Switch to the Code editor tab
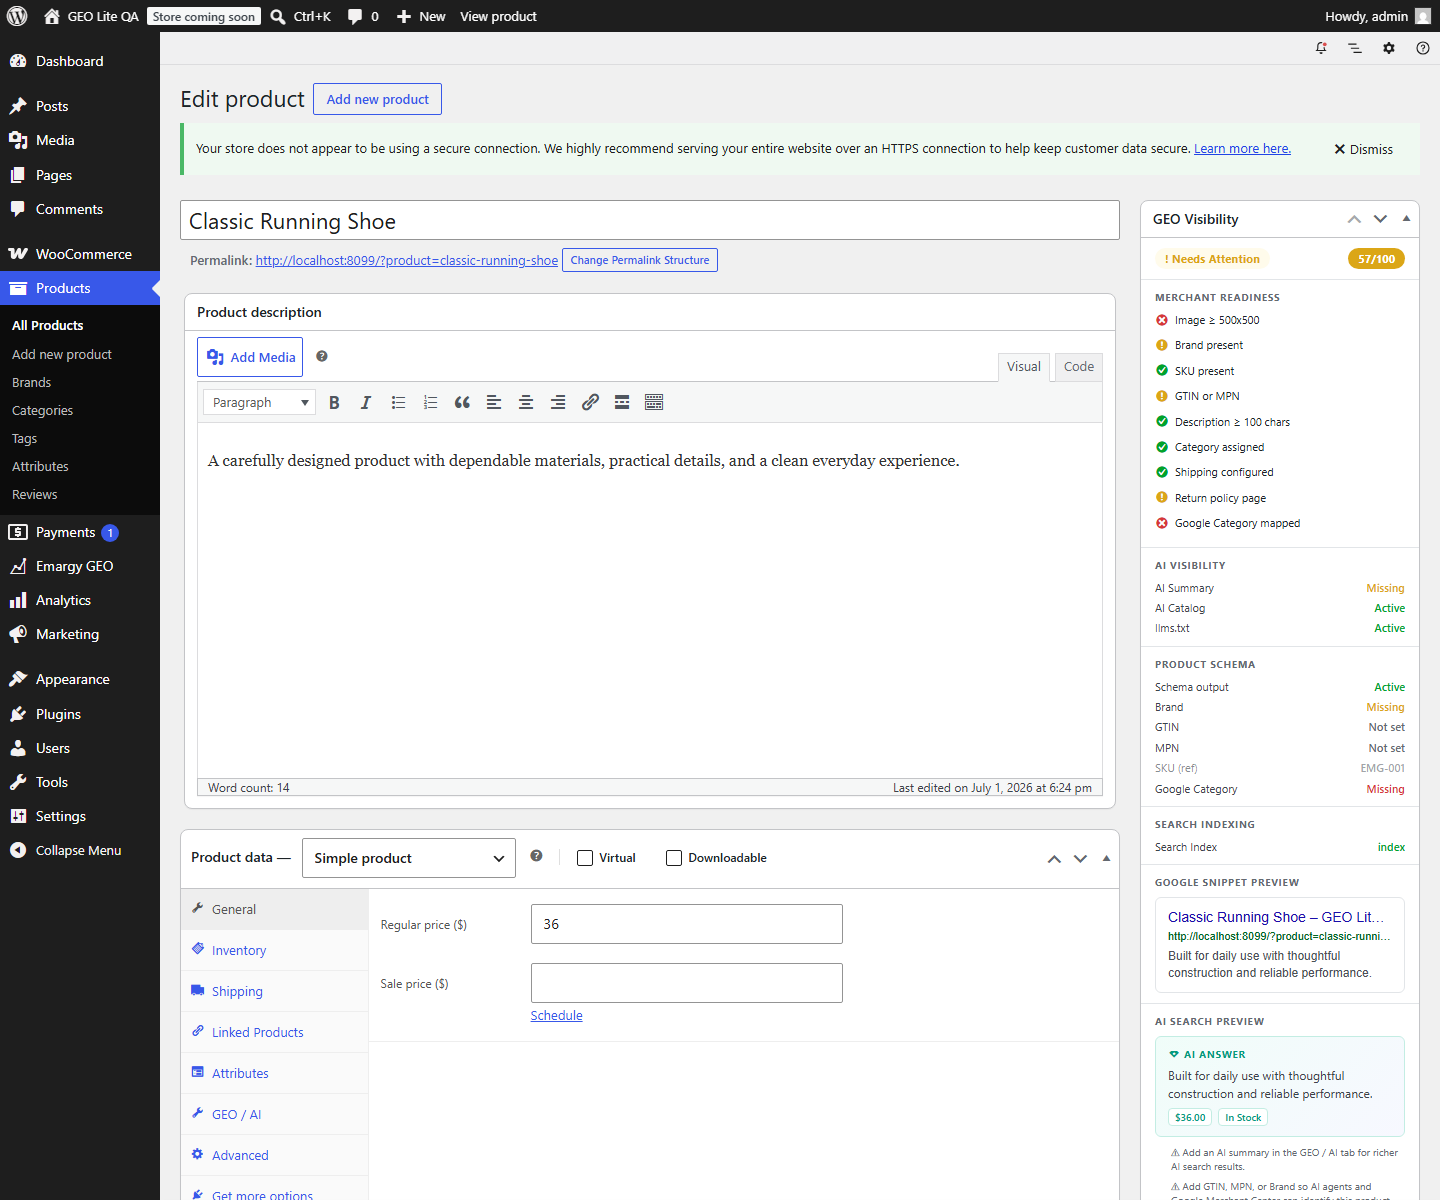 pos(1079,367)
